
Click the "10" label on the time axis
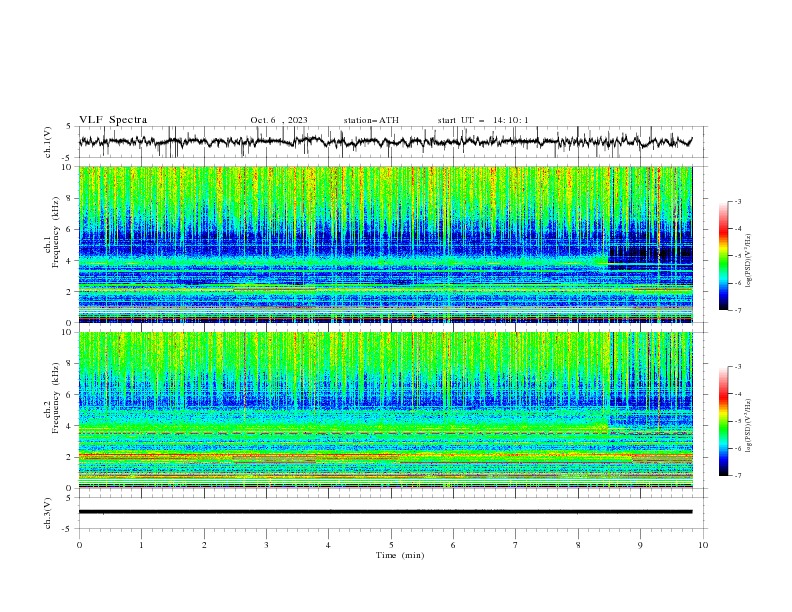[x=703, y=545]
